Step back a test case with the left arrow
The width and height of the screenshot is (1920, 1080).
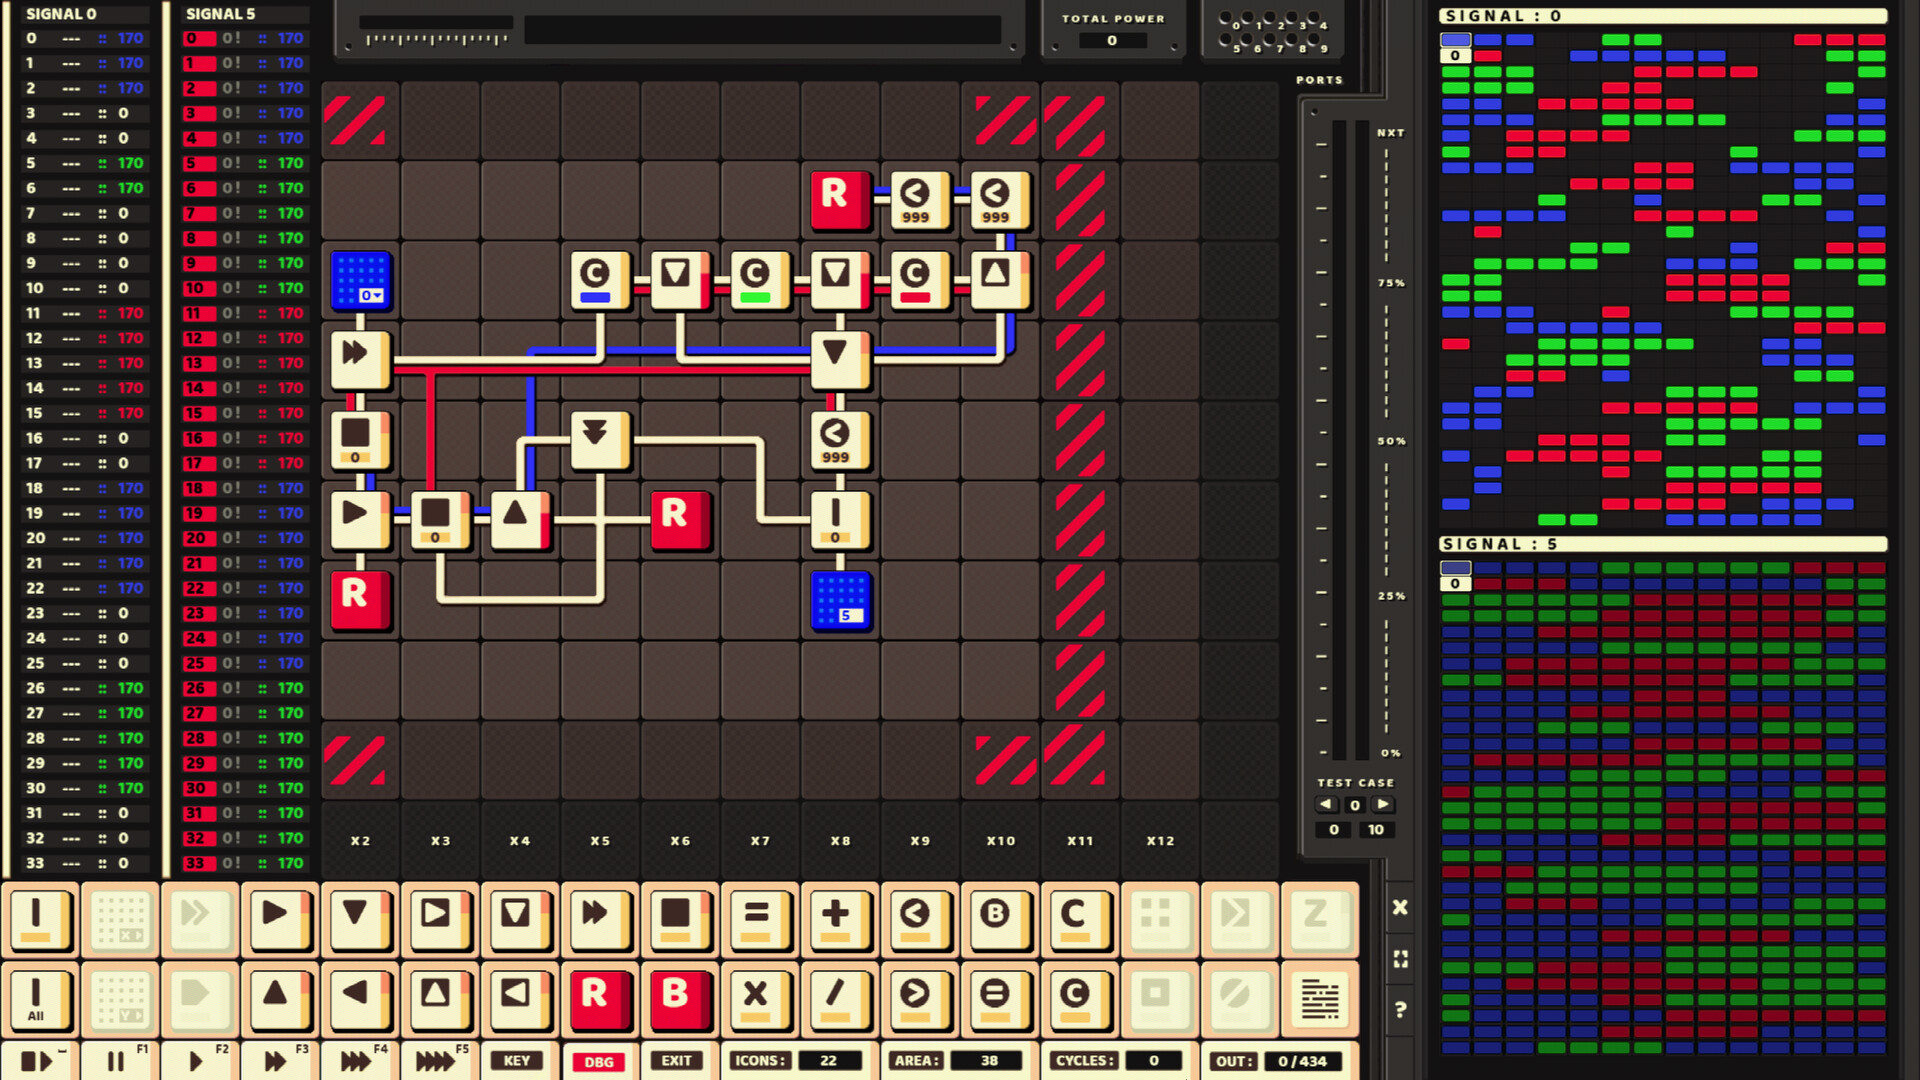click(x=1327, y=804)
